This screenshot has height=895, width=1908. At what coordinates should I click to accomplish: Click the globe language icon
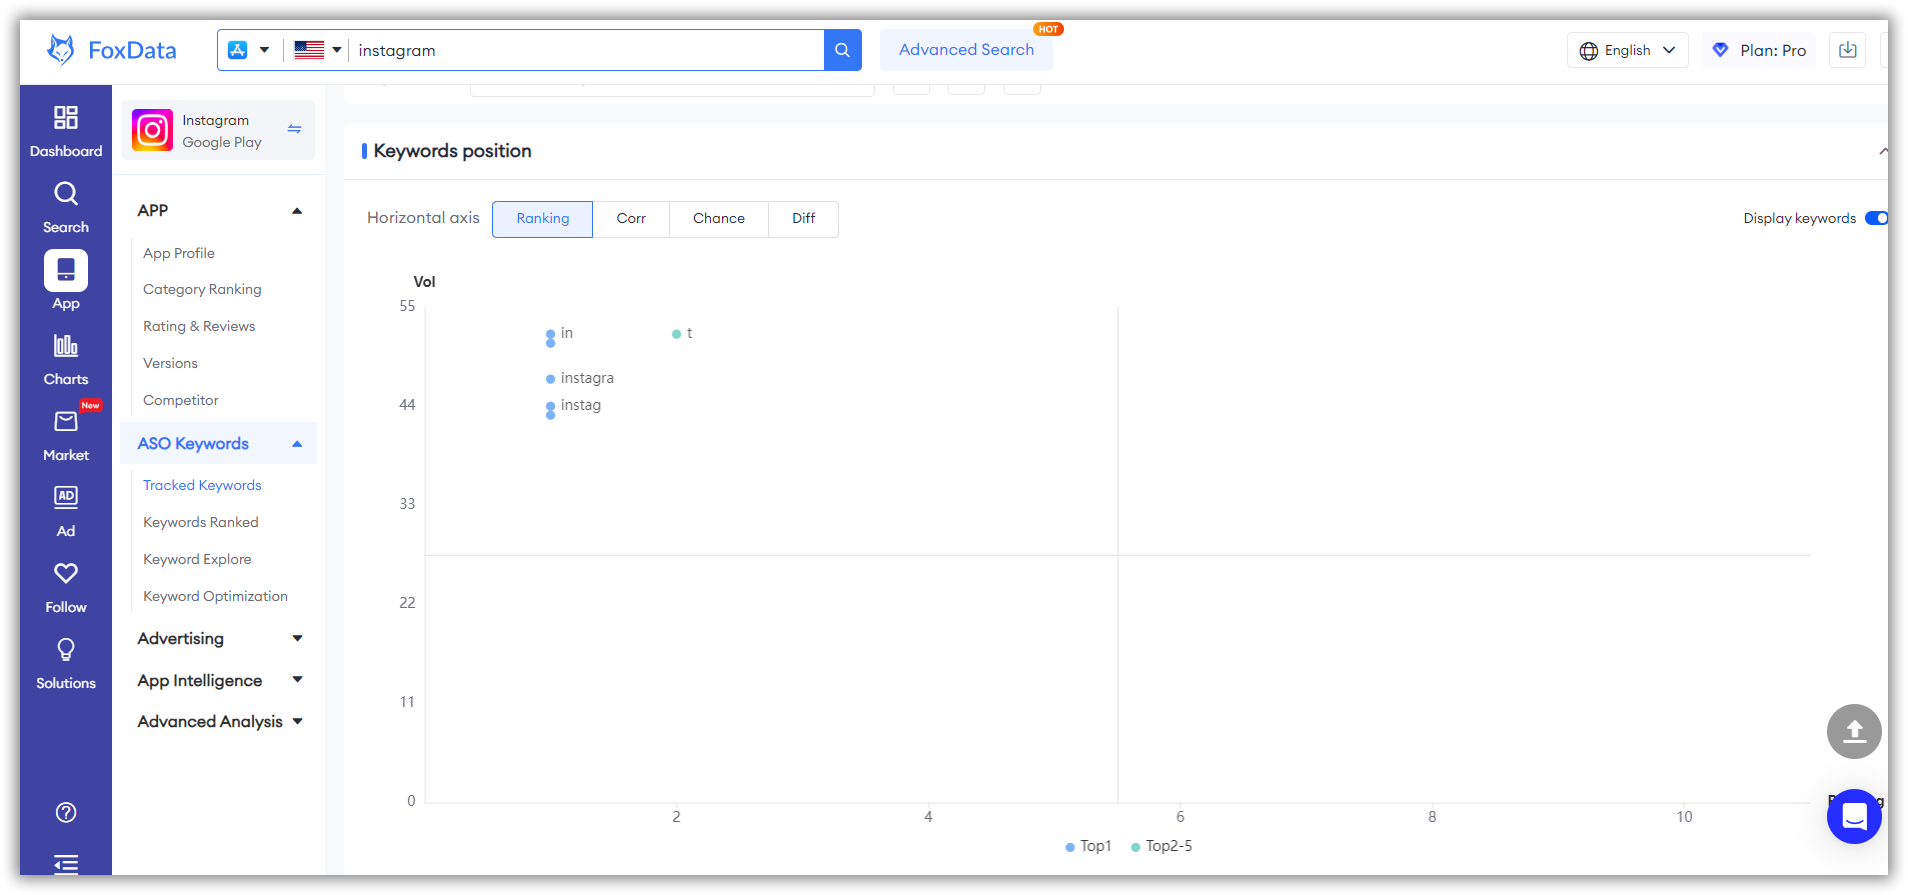pos(1588,51)
